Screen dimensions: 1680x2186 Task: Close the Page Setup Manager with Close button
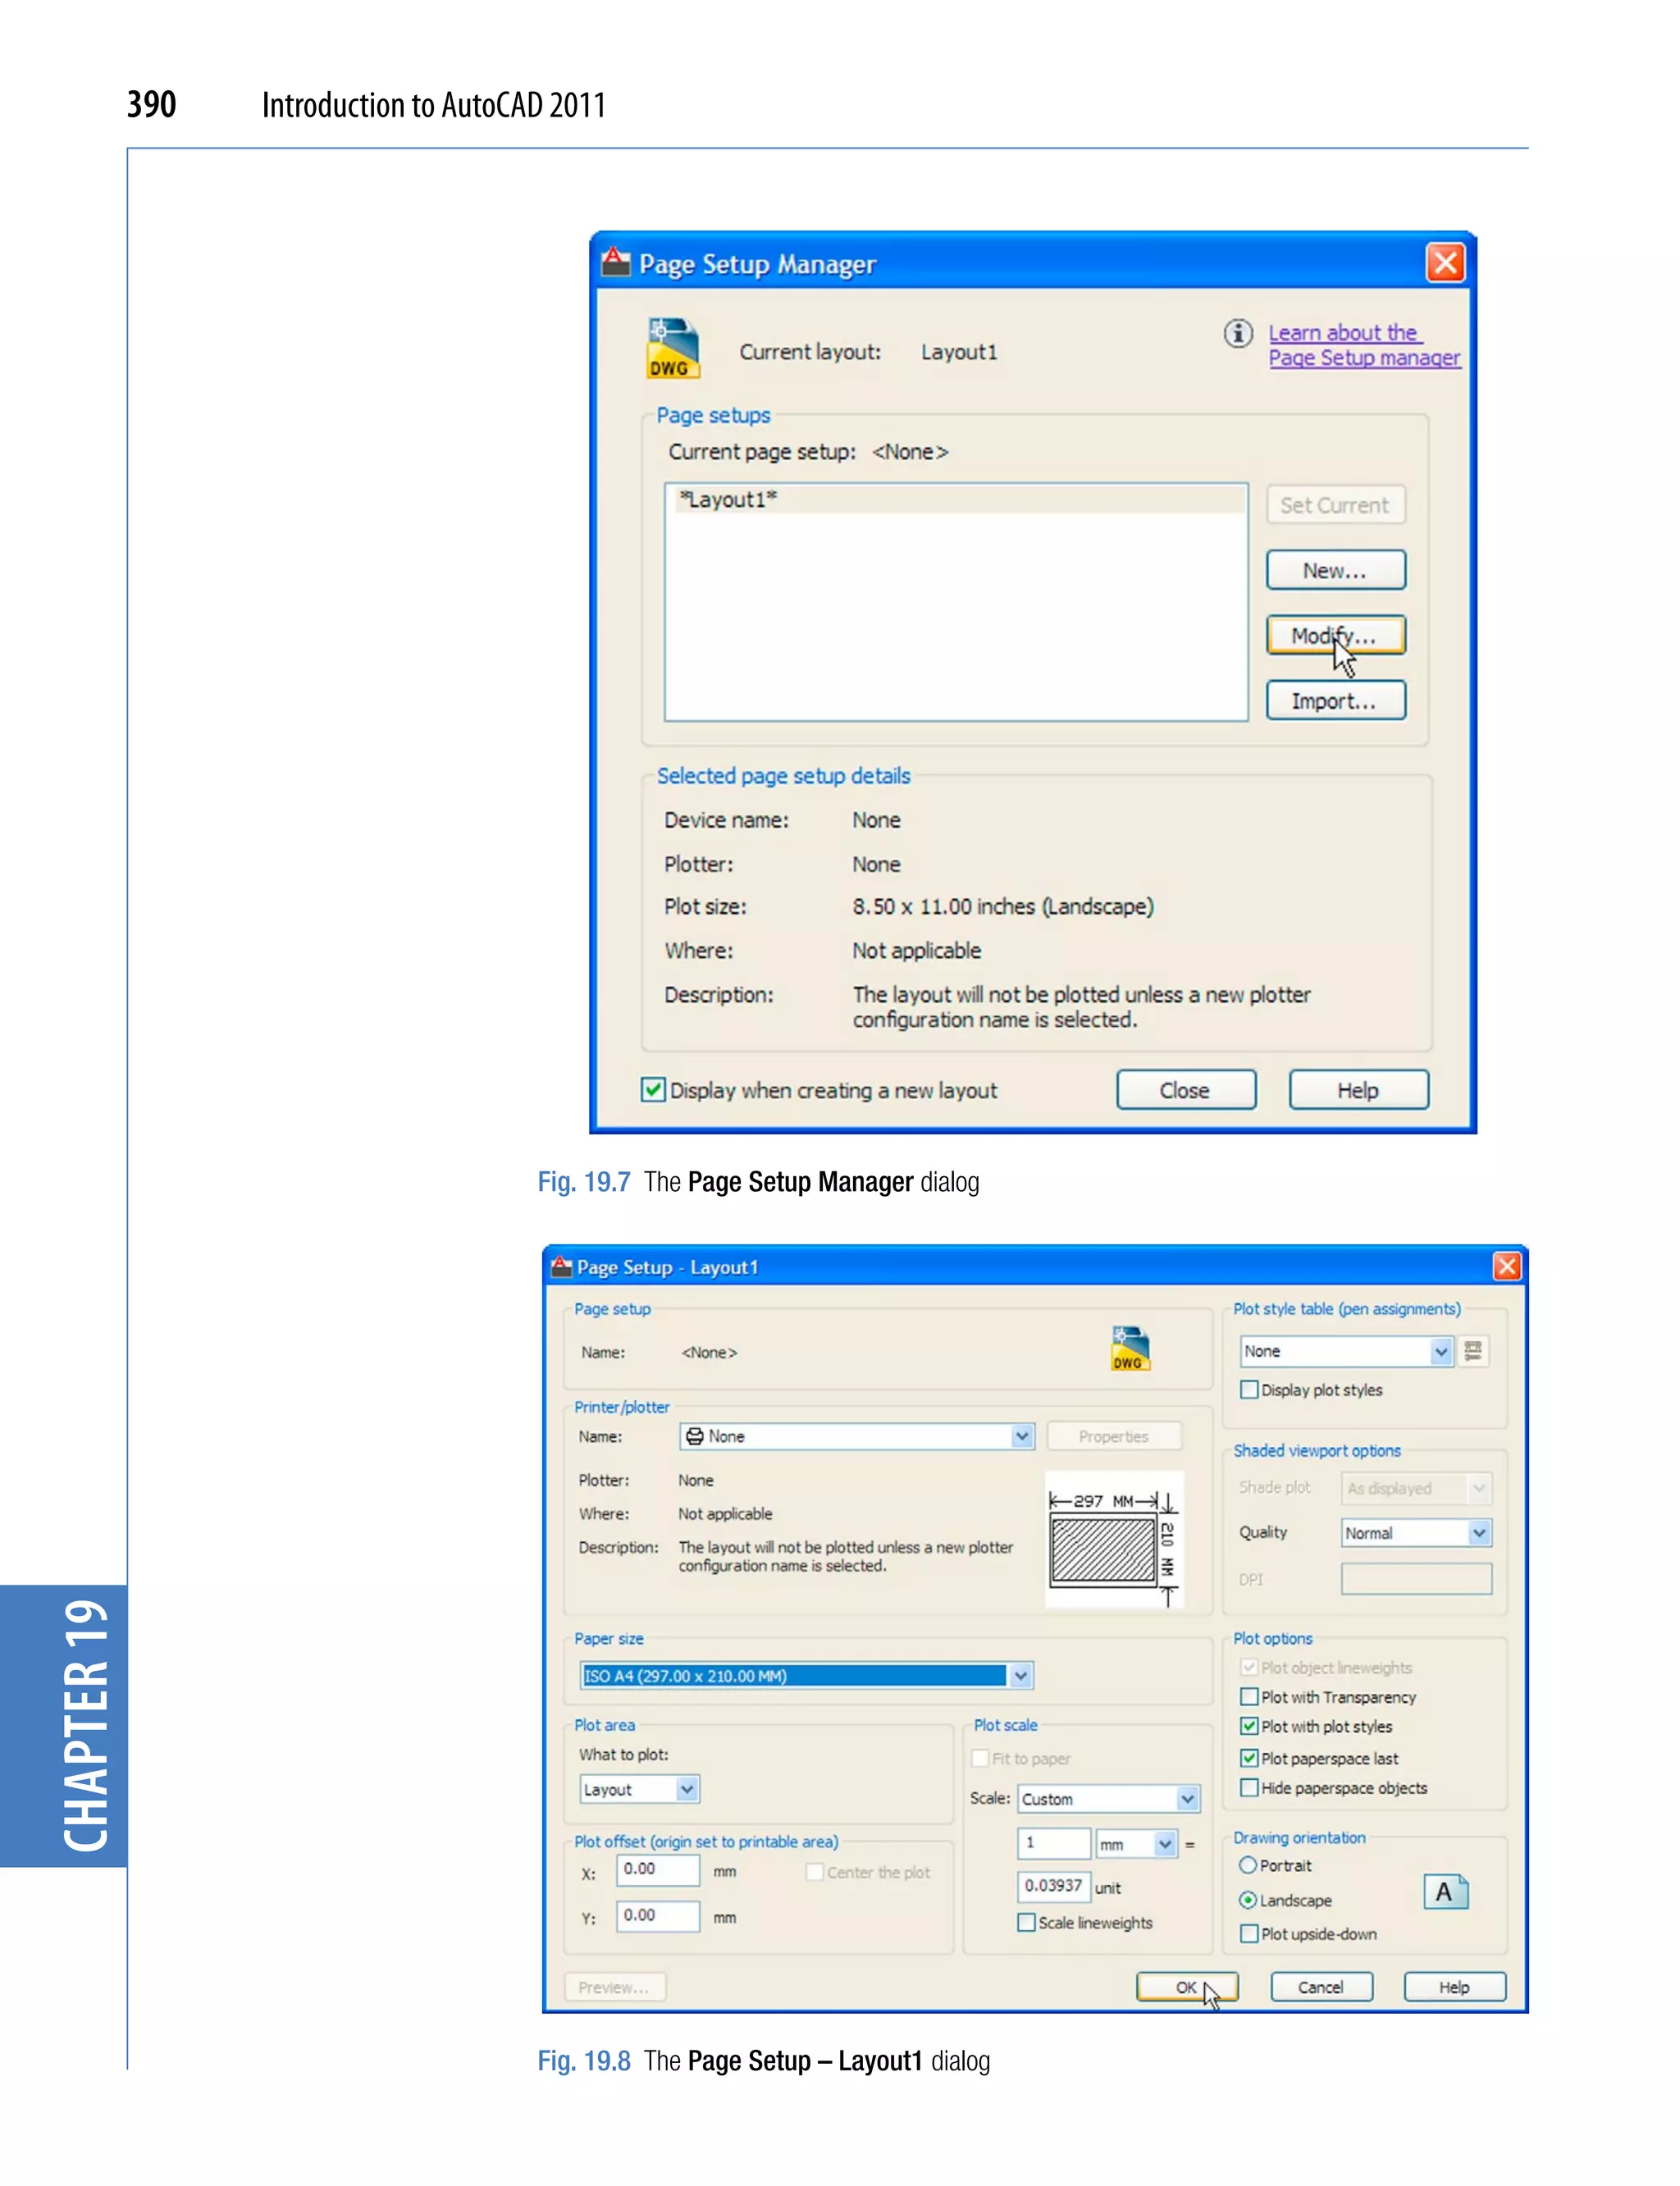1185,1089
